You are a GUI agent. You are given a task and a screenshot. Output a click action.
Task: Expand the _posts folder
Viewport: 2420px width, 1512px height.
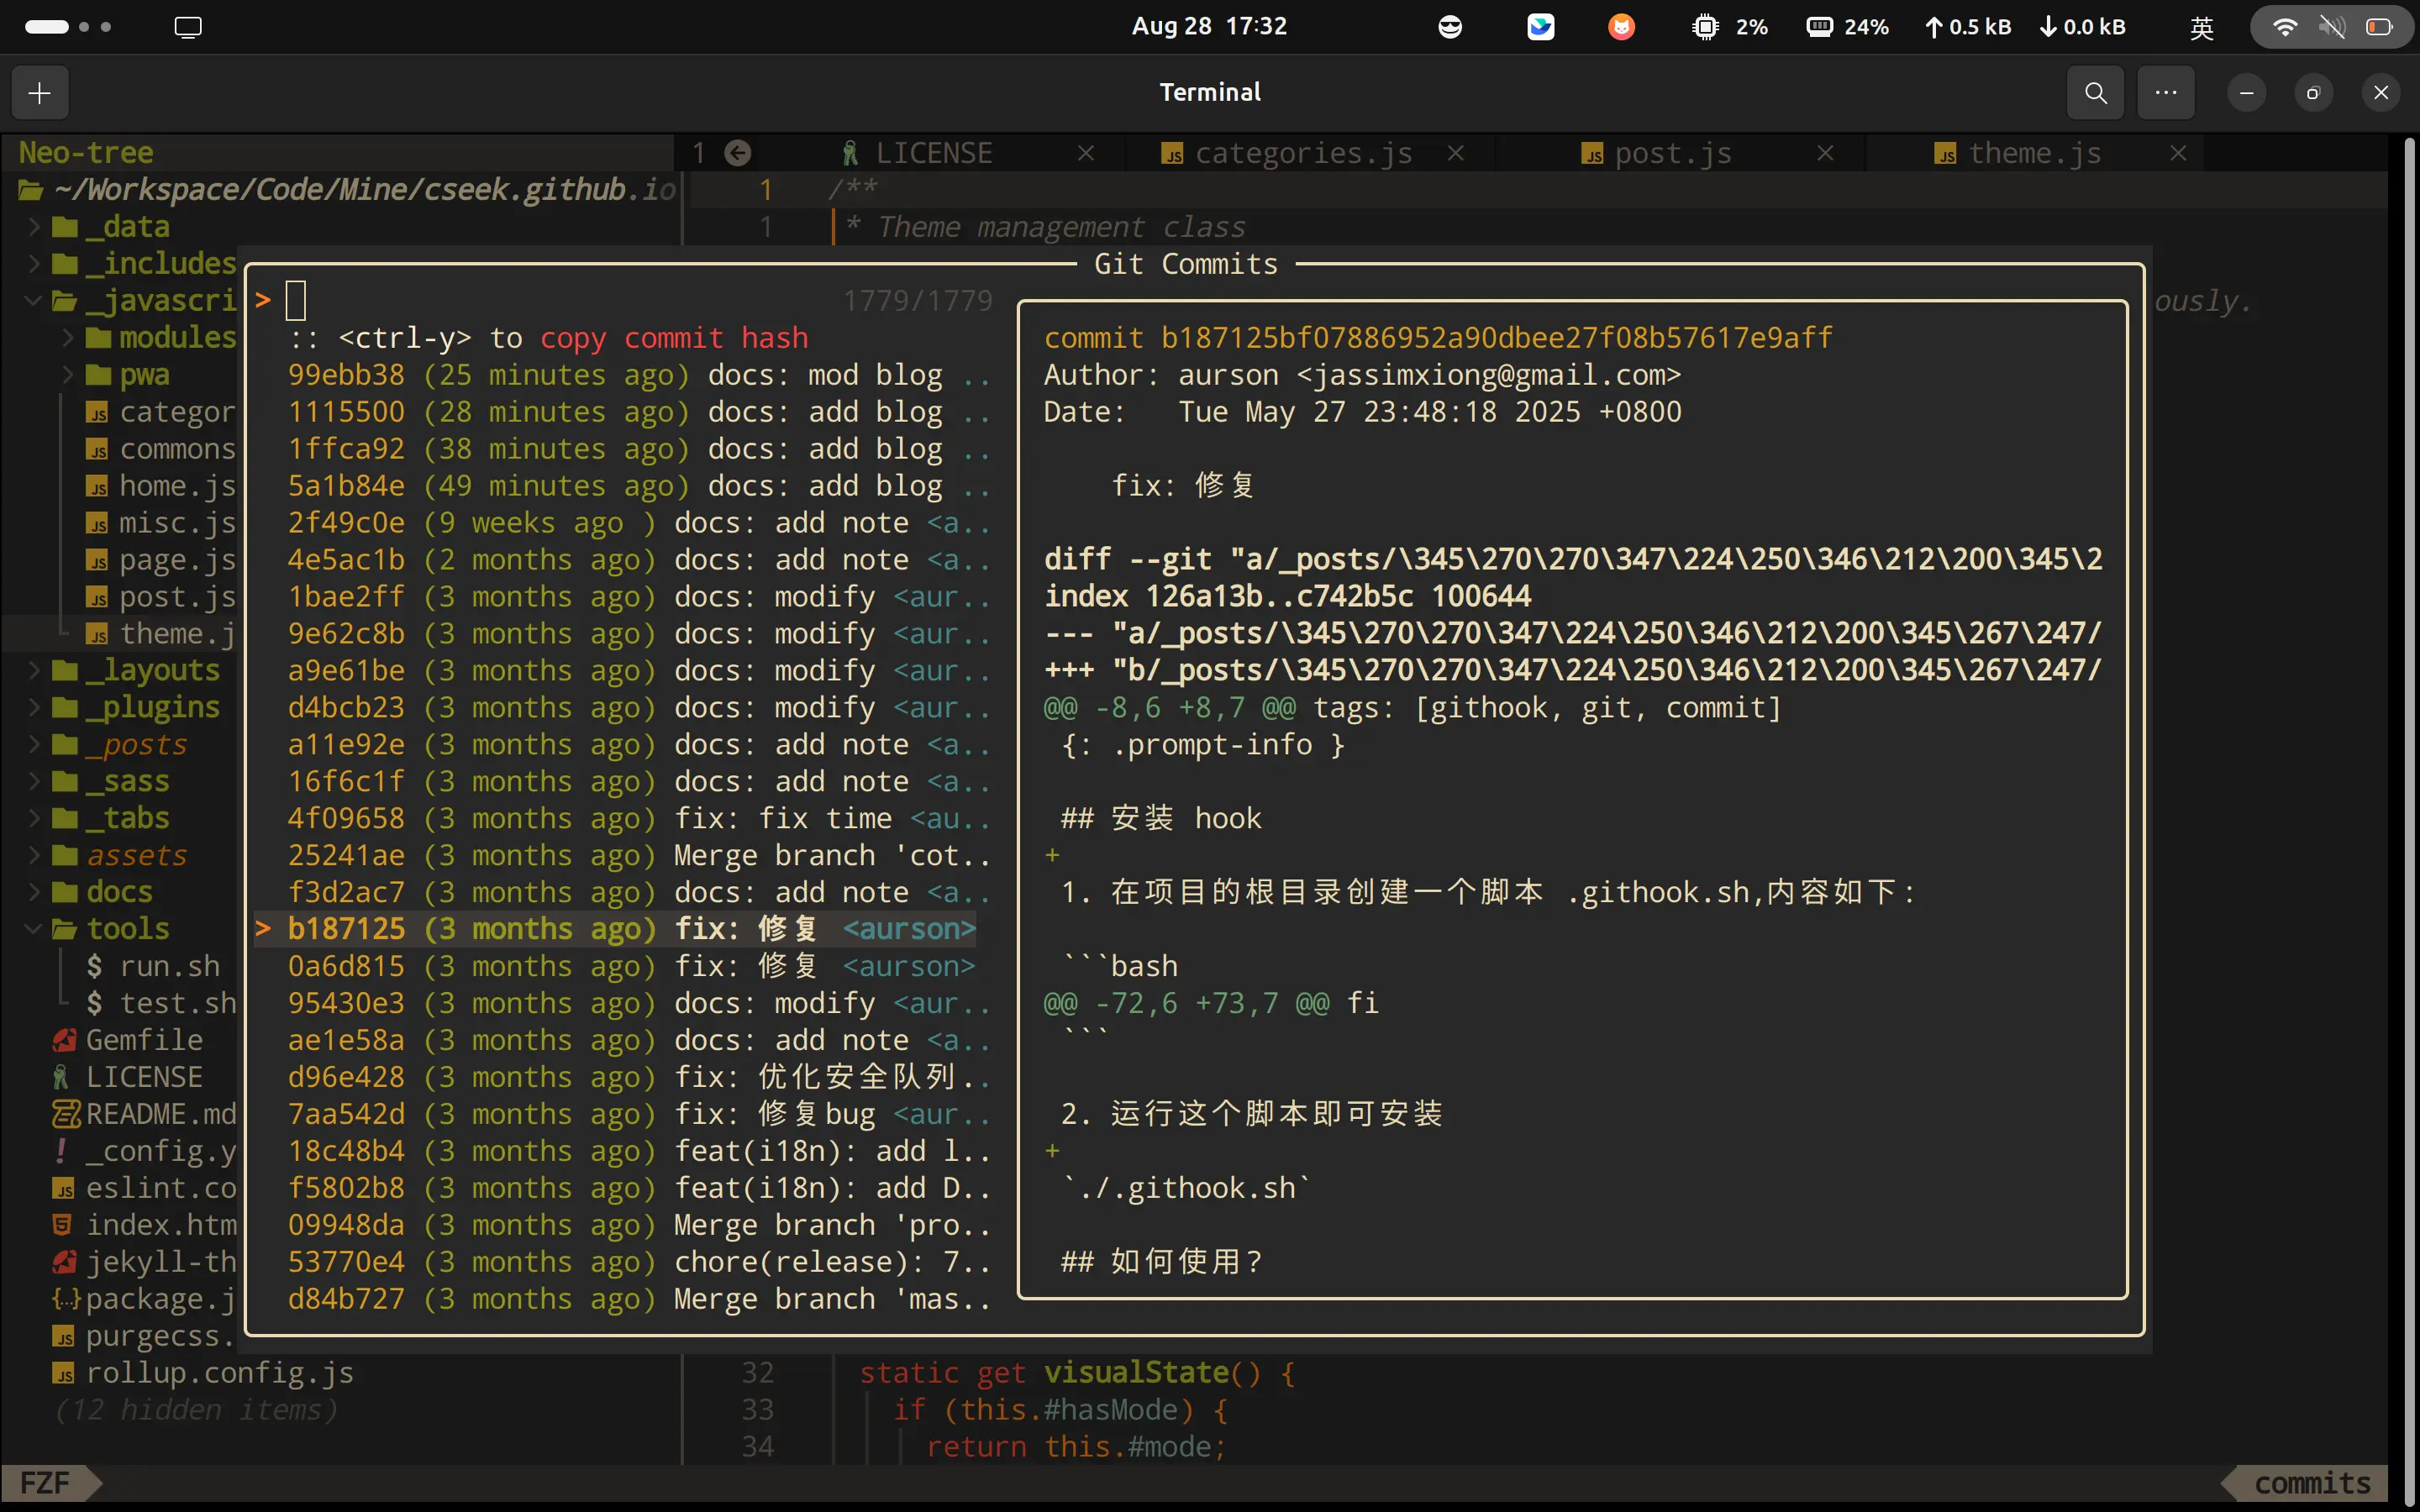pos(34,744)
